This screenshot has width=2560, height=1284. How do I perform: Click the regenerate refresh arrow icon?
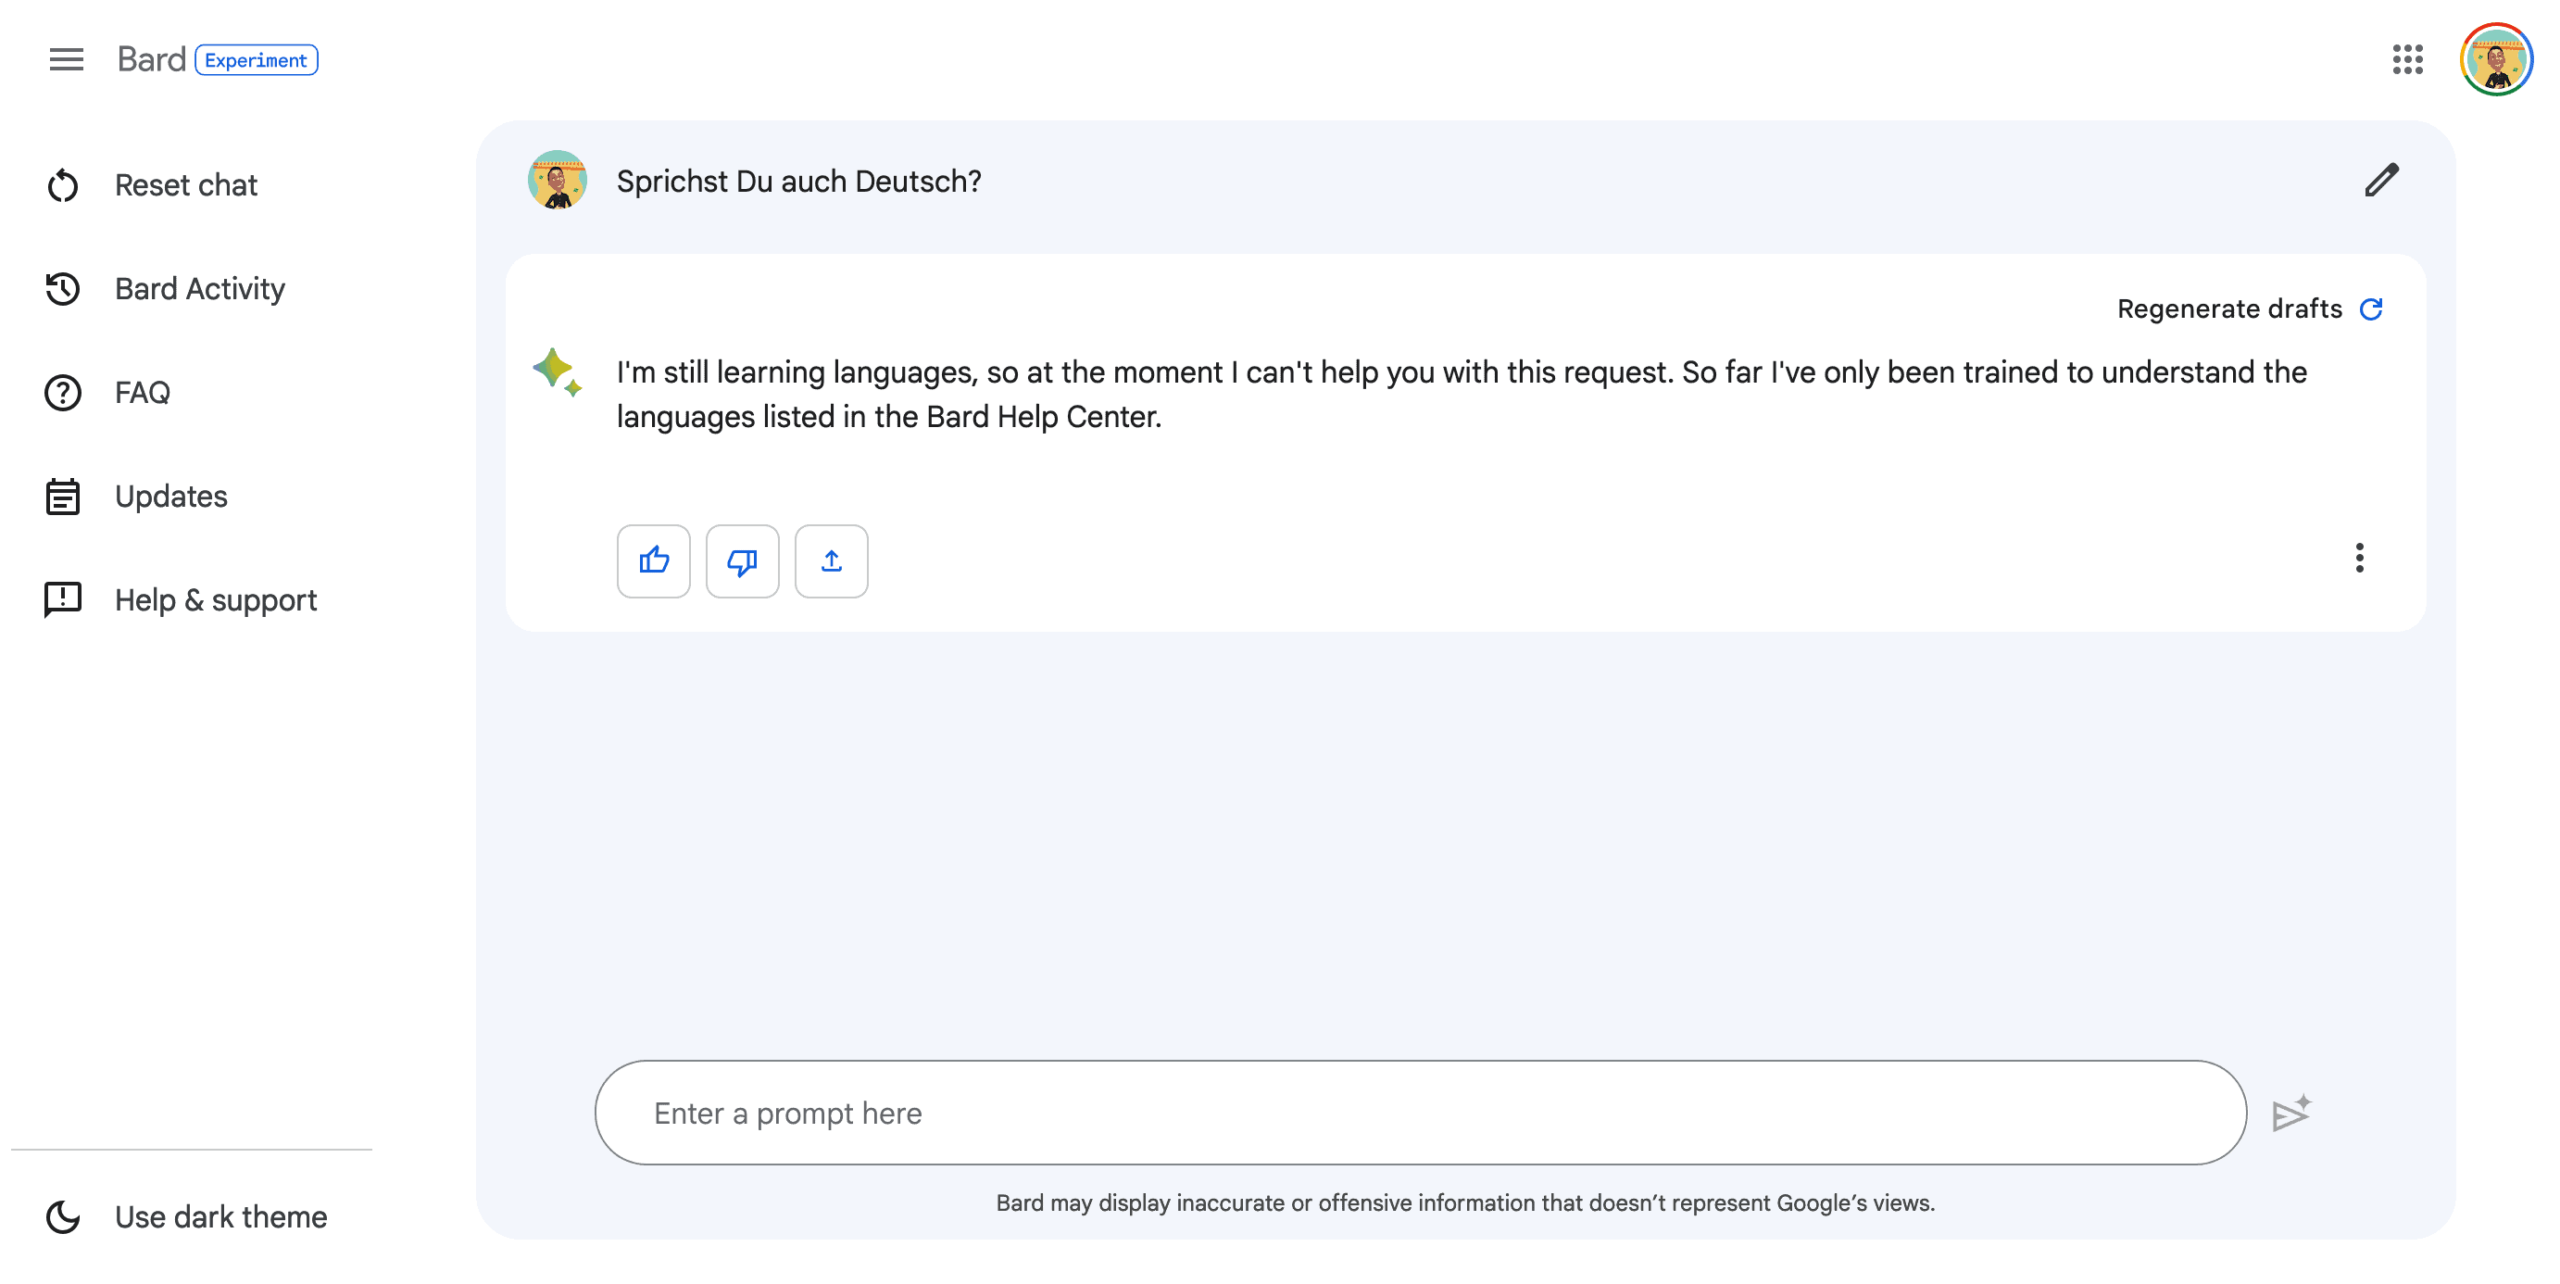click(x=2370, y=309)
